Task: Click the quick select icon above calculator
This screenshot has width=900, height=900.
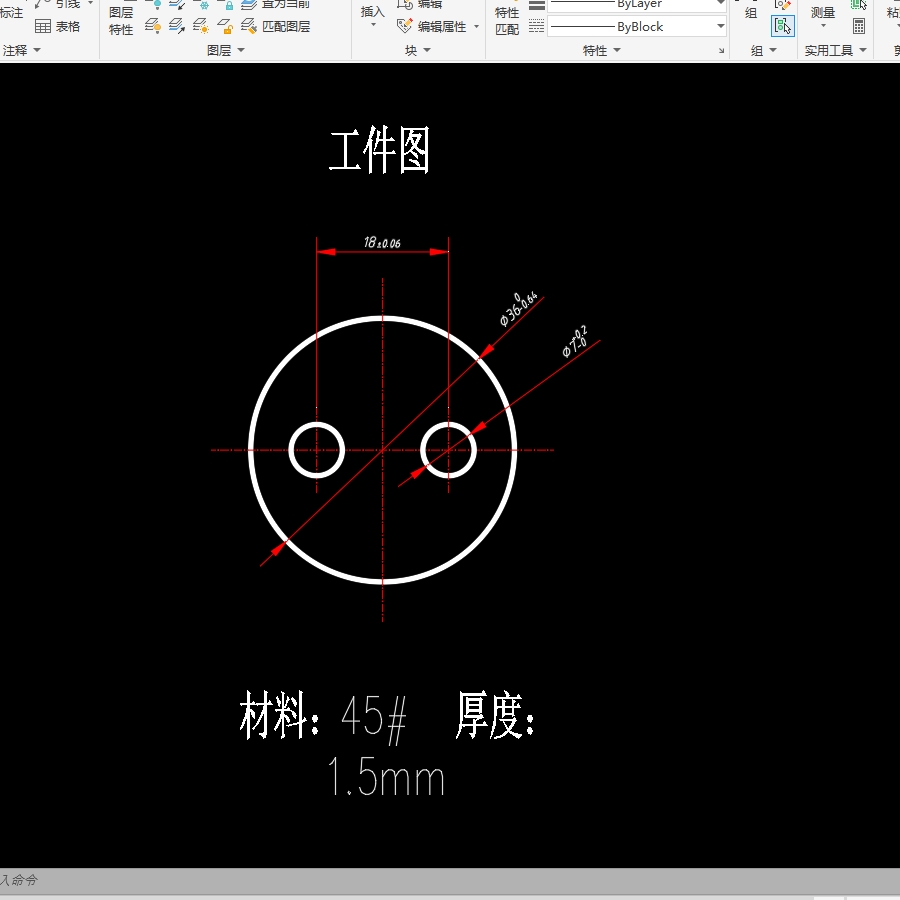Action: [859, 5]
